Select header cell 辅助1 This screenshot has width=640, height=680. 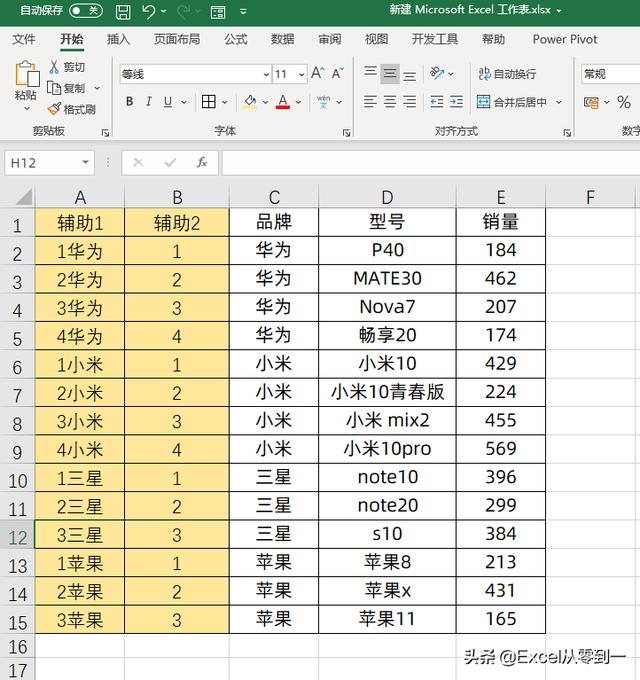(x=80, y=222)
